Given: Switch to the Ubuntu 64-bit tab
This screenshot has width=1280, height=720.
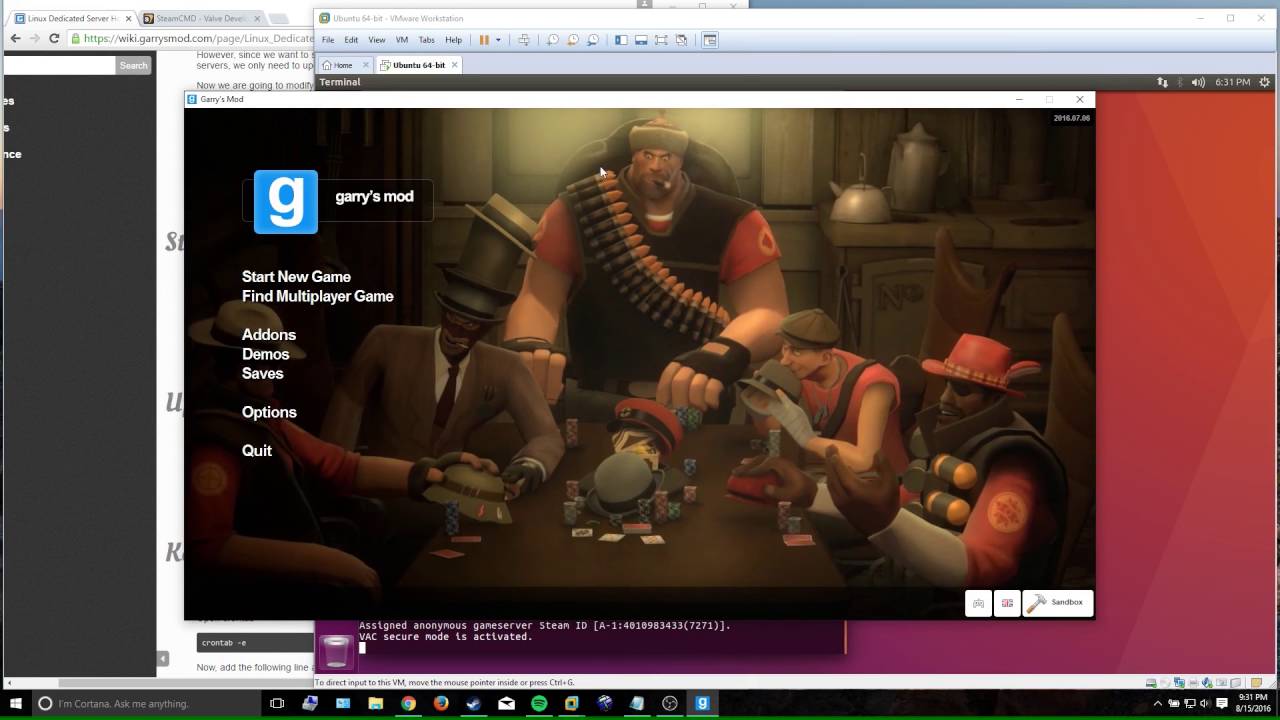Looking at the screenshot, I should [419, 65].
